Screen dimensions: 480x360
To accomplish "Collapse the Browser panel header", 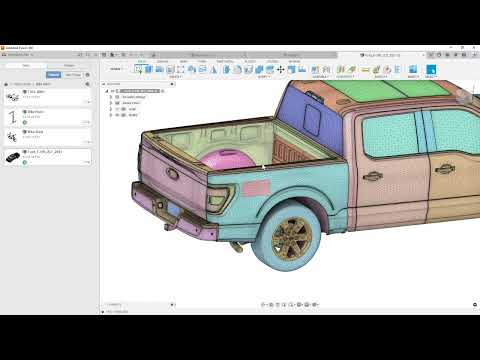I will tap(103, 84).
